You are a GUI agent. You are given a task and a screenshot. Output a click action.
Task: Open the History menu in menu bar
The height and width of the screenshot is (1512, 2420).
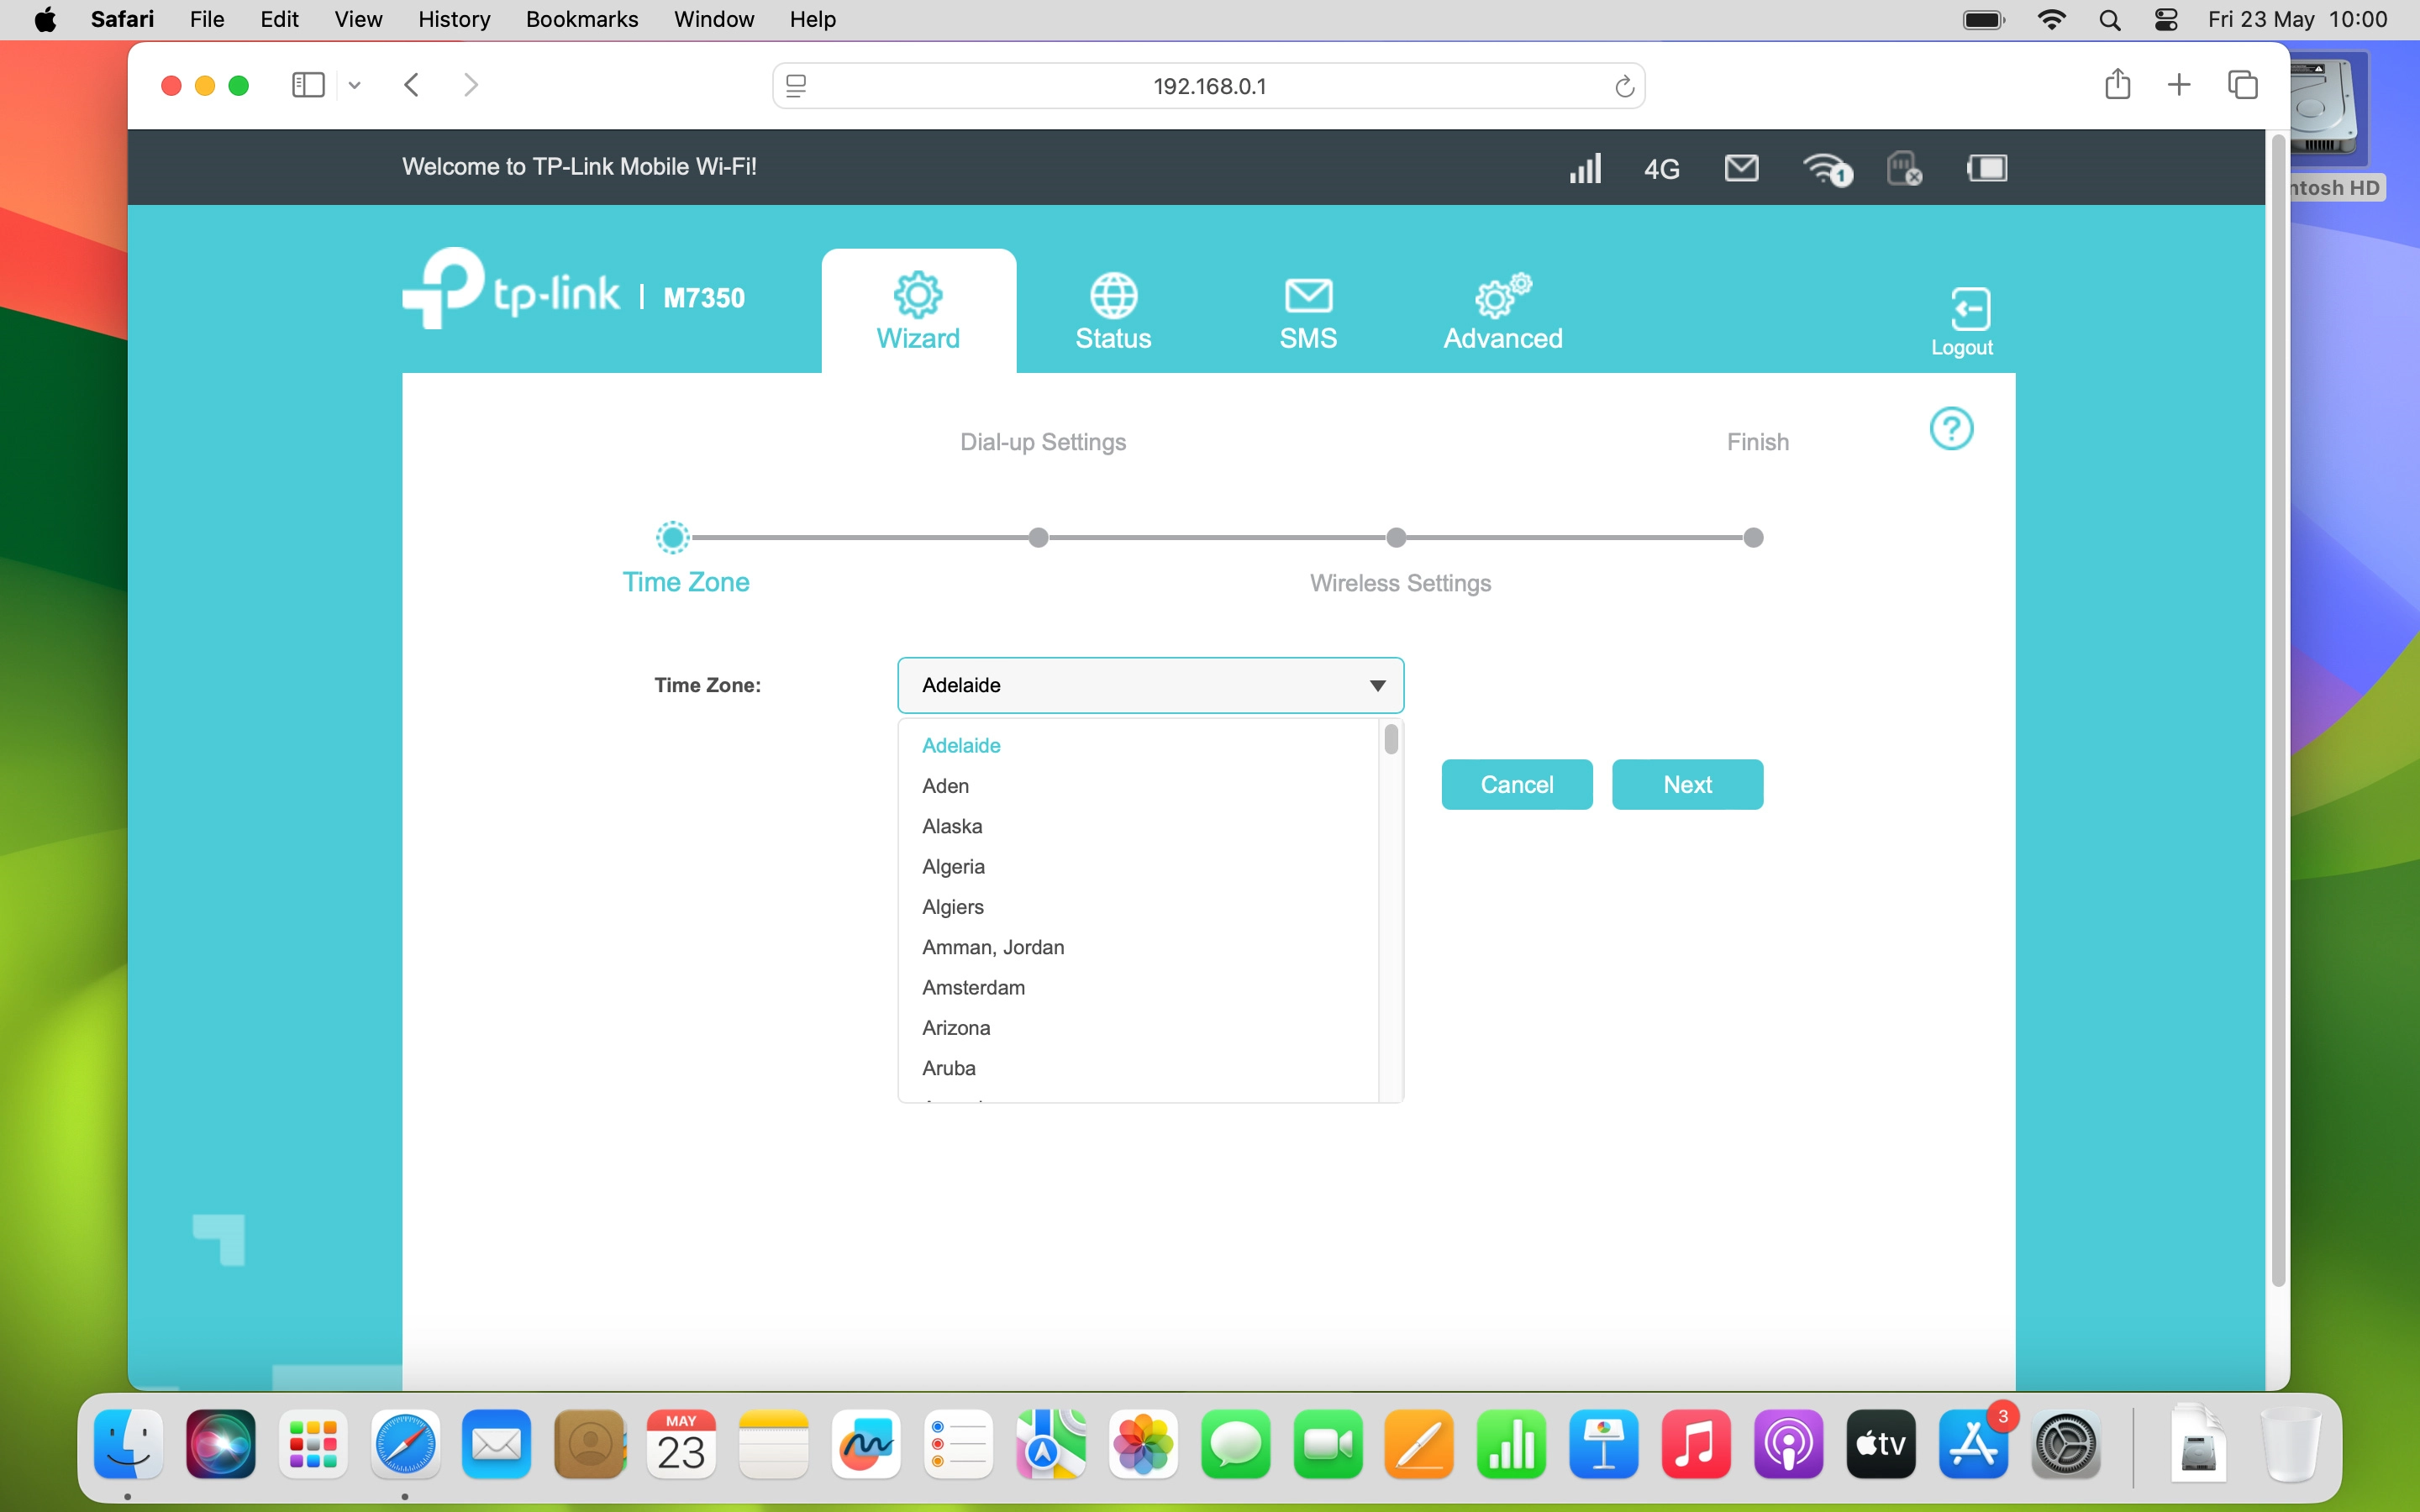pos(453,19)
